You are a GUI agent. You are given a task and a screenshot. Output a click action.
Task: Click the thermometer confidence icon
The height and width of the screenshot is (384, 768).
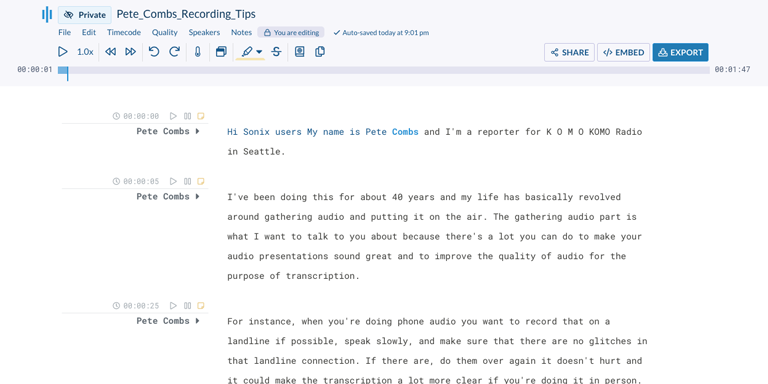[198, 52]
